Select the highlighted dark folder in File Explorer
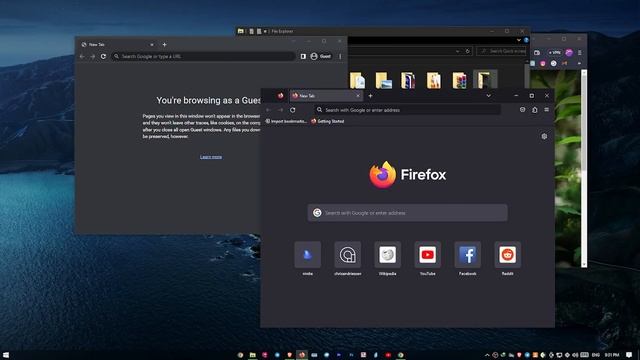Screen dimensions: 640x360 coord(485,79)
